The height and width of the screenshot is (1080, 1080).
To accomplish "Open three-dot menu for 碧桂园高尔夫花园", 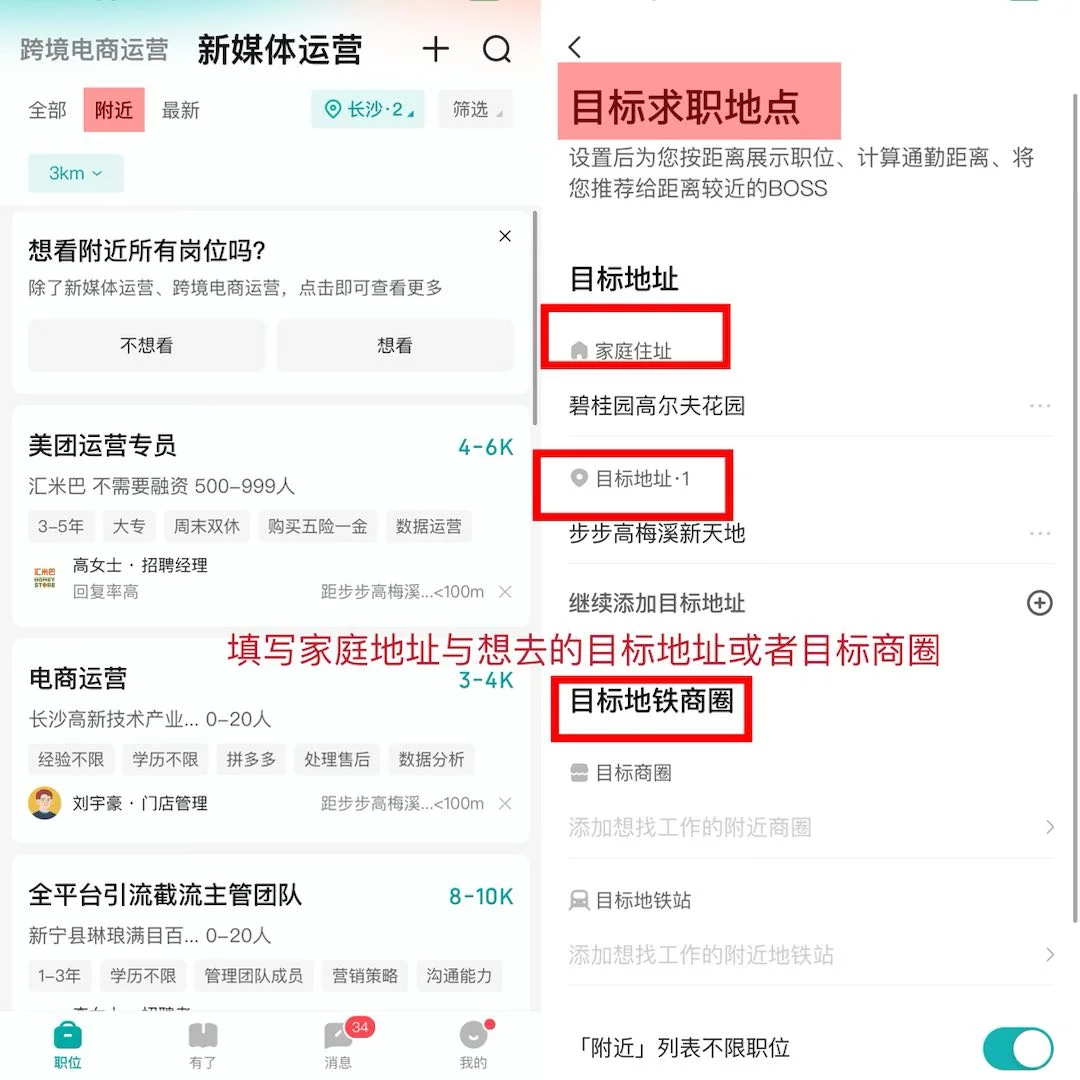I will coord(1039,406).
